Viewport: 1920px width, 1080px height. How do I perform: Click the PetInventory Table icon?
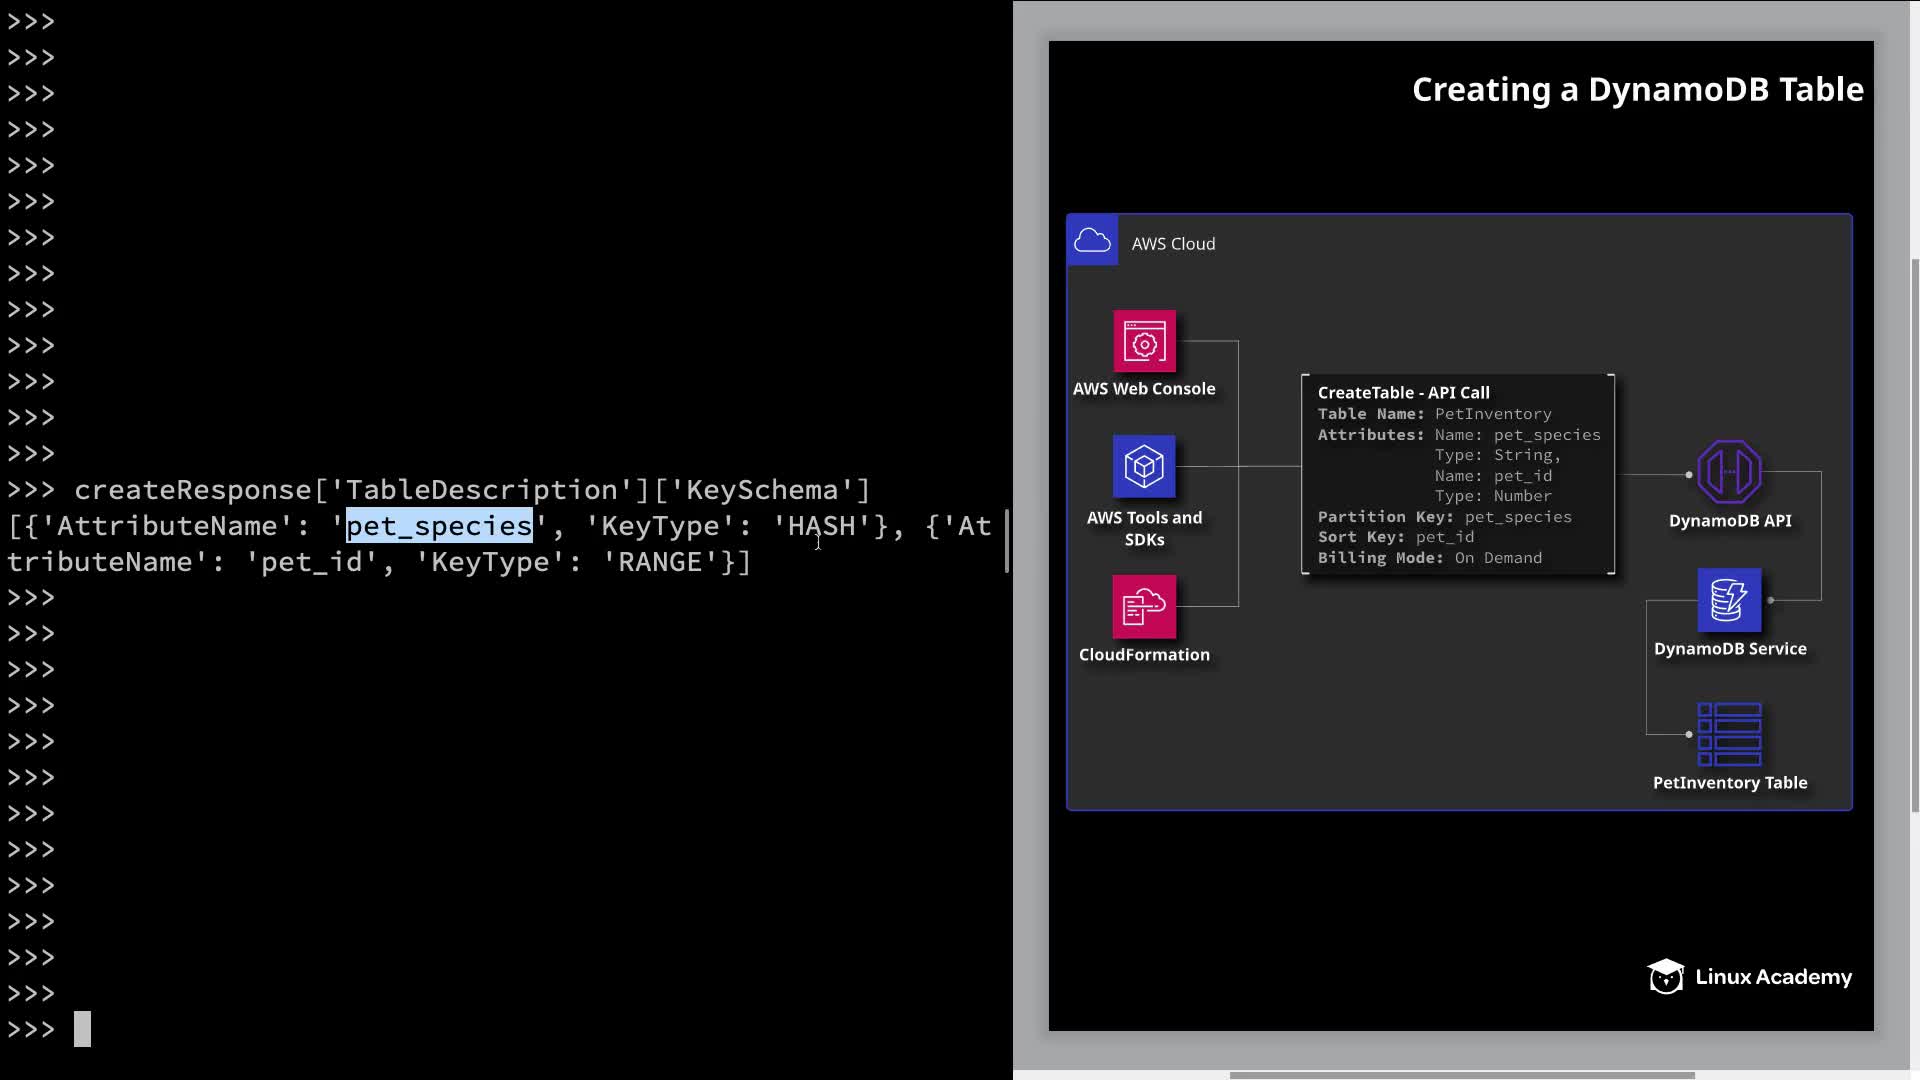(1729, 734)
